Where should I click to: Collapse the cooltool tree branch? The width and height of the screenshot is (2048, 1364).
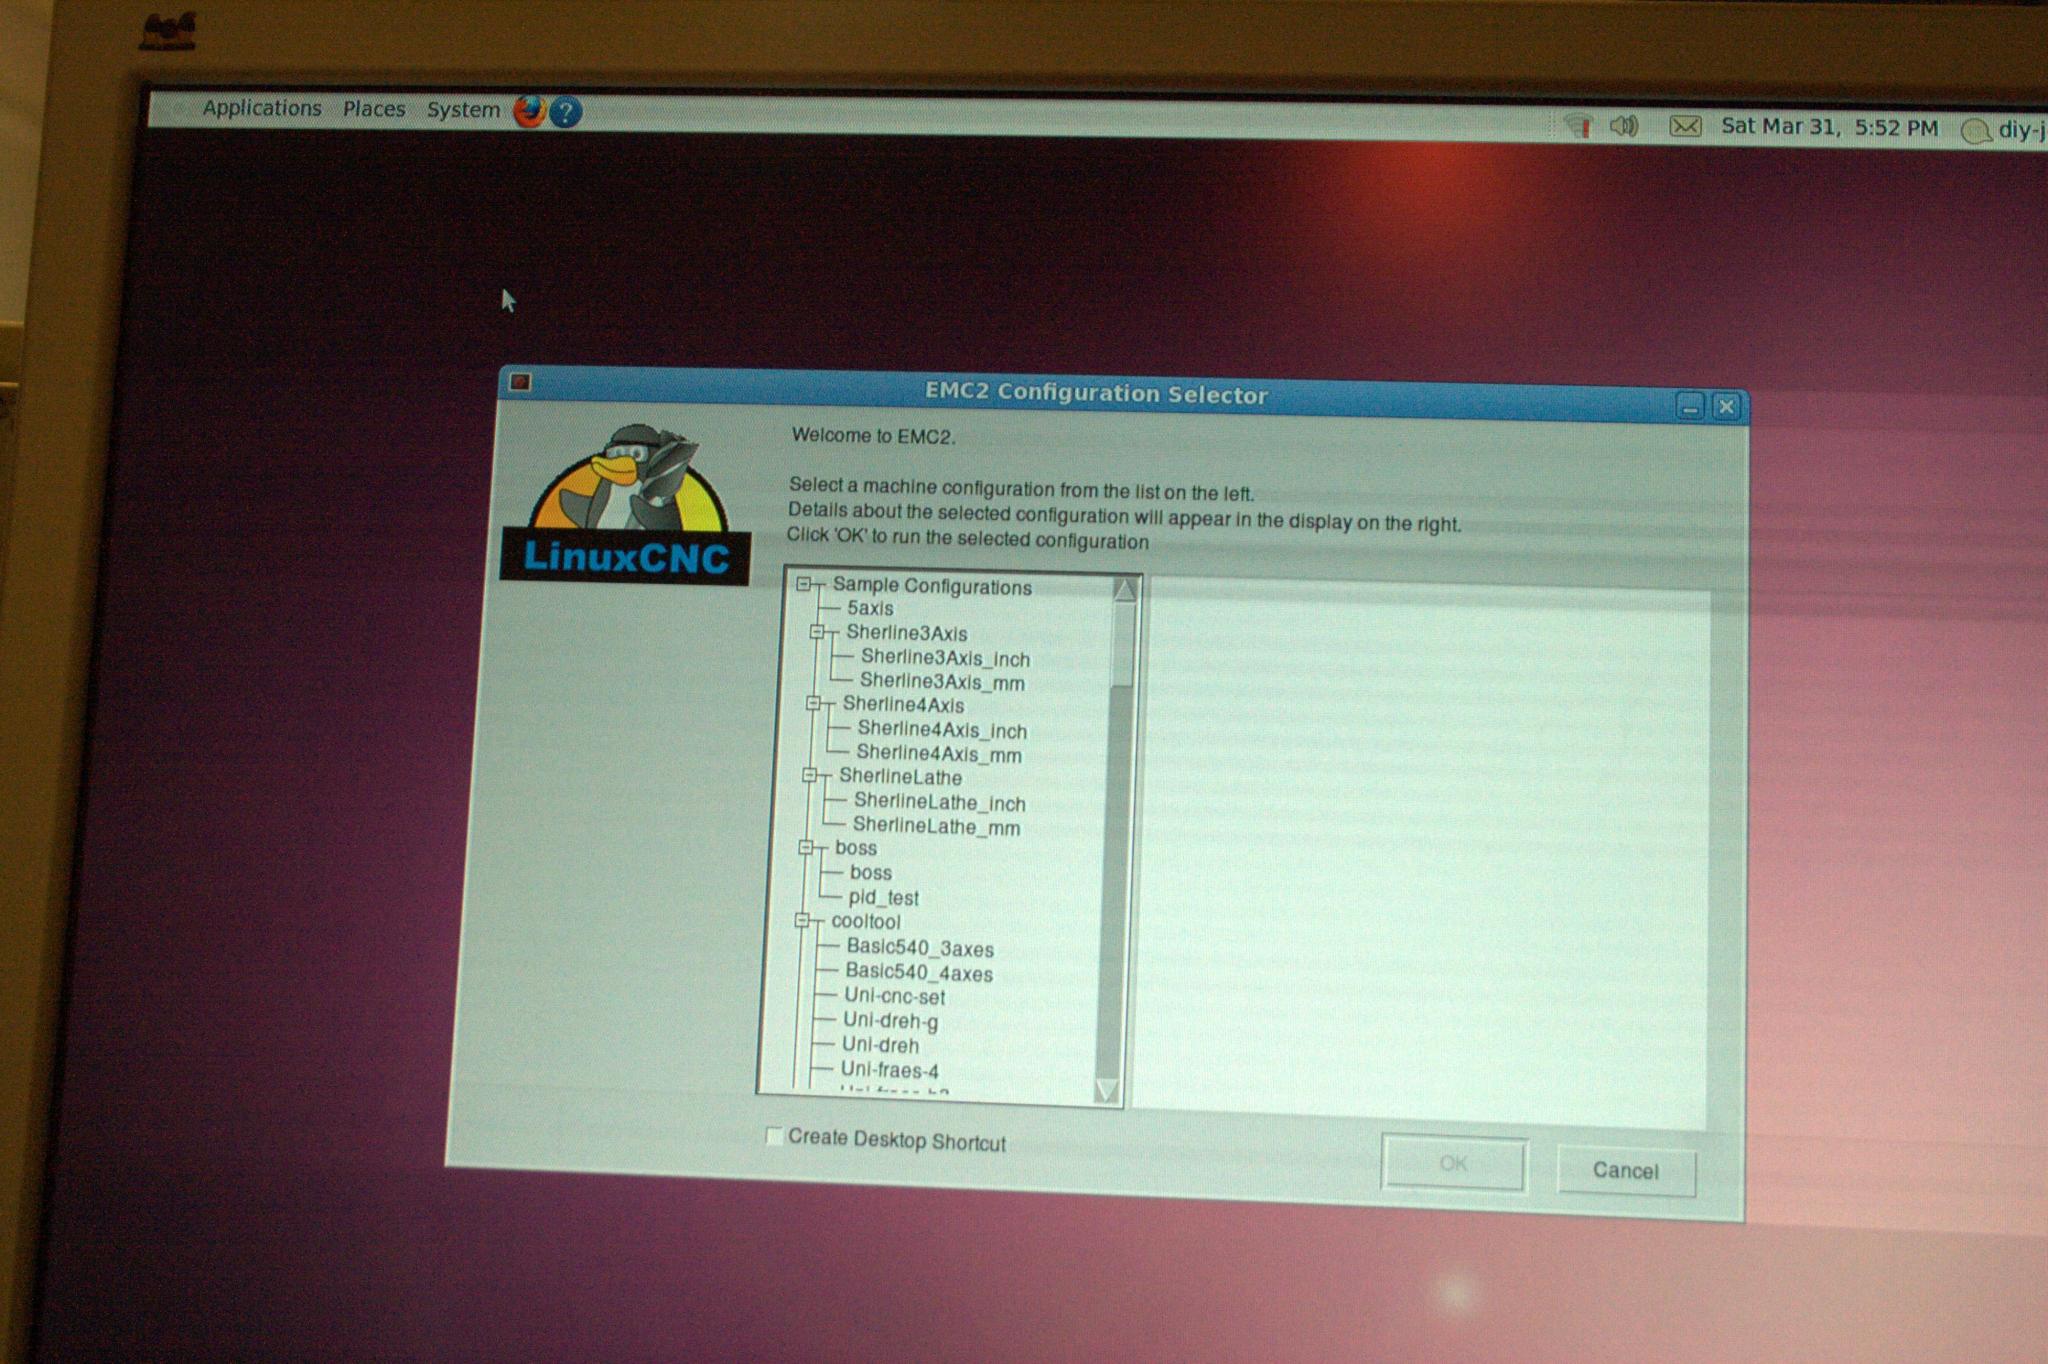click(802, 920)
